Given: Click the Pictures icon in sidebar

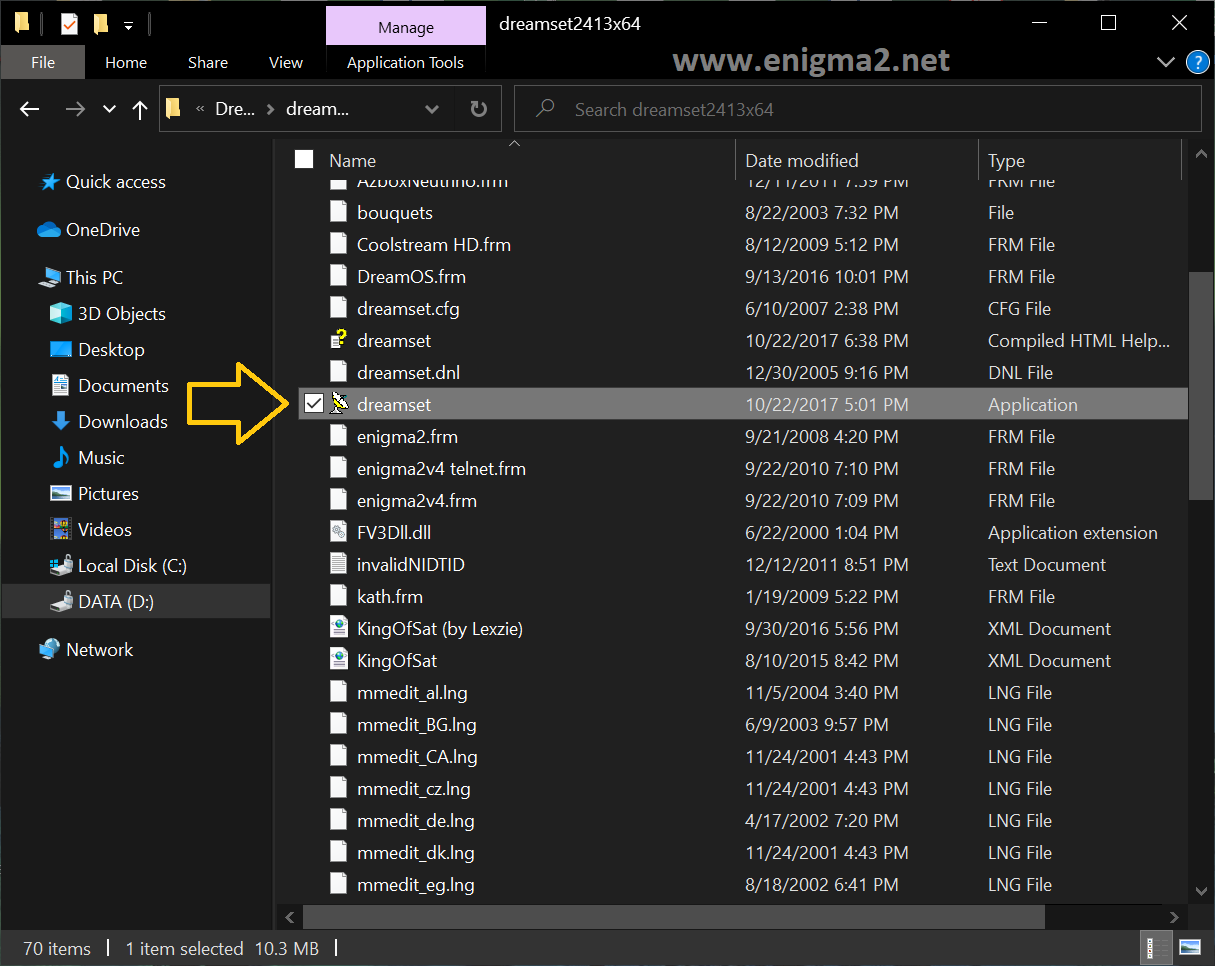Looking at the screenshot, I should pos(61,494).
